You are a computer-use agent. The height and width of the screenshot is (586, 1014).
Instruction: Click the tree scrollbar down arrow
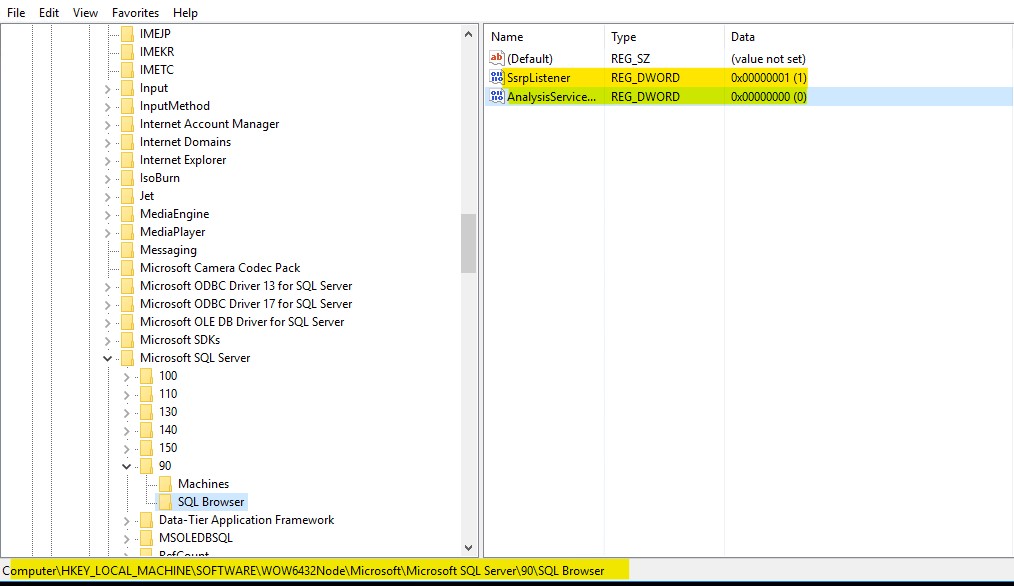tap(468, 548)
